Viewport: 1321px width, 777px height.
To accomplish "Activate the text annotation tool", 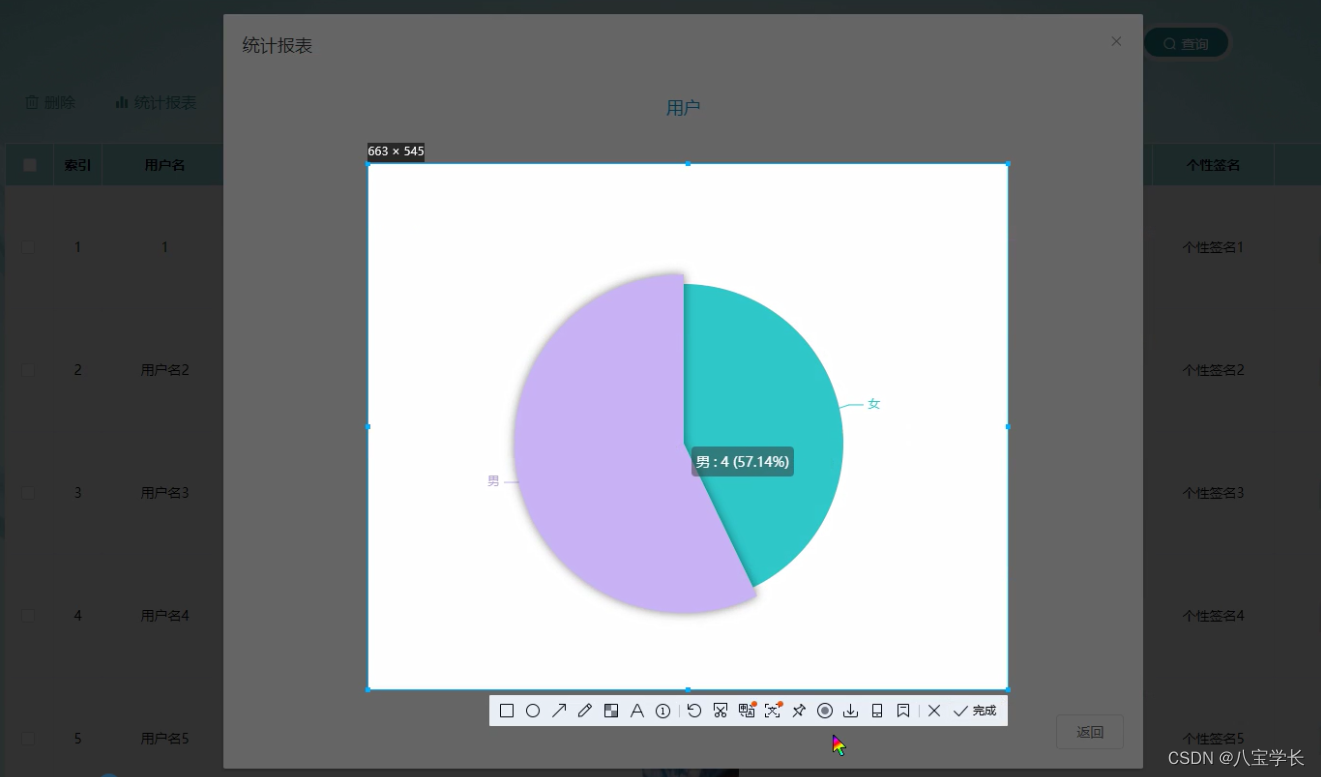I will [637, 710].
